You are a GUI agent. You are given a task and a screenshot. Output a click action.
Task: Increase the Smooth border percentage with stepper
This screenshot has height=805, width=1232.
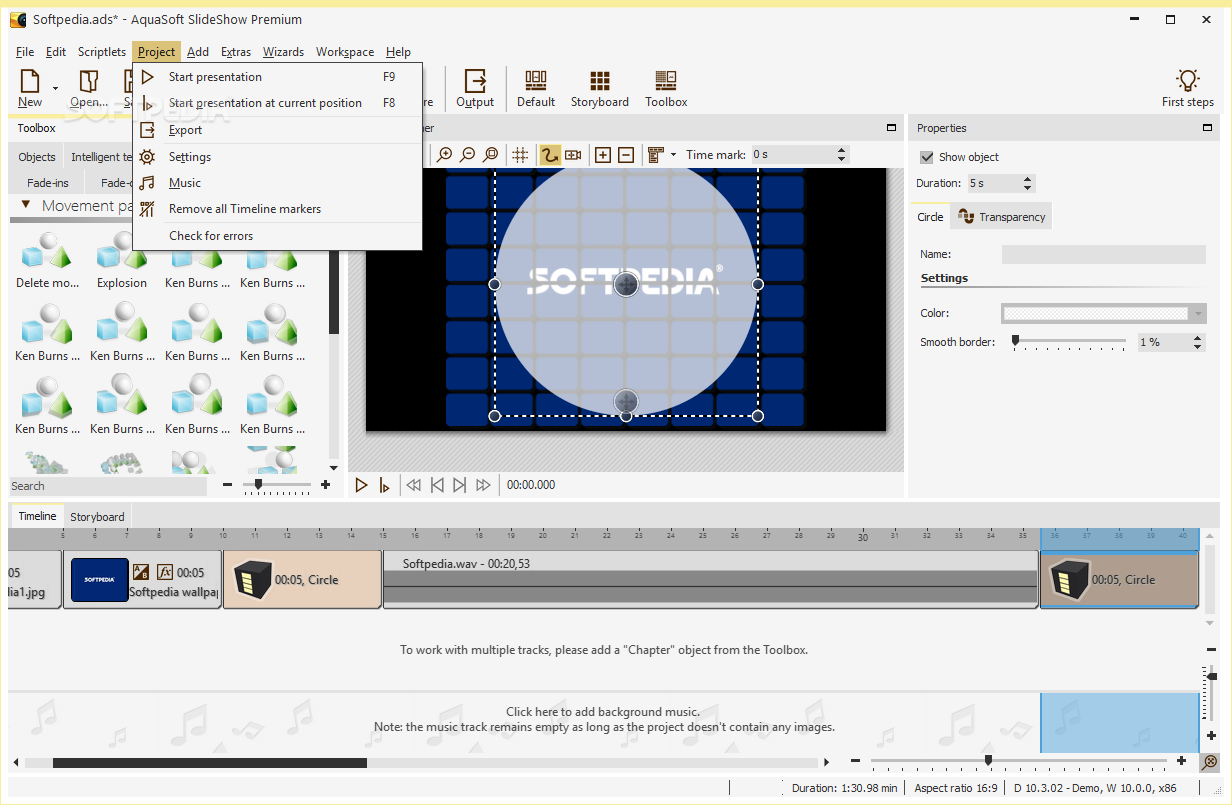(x=1198, y=338)
